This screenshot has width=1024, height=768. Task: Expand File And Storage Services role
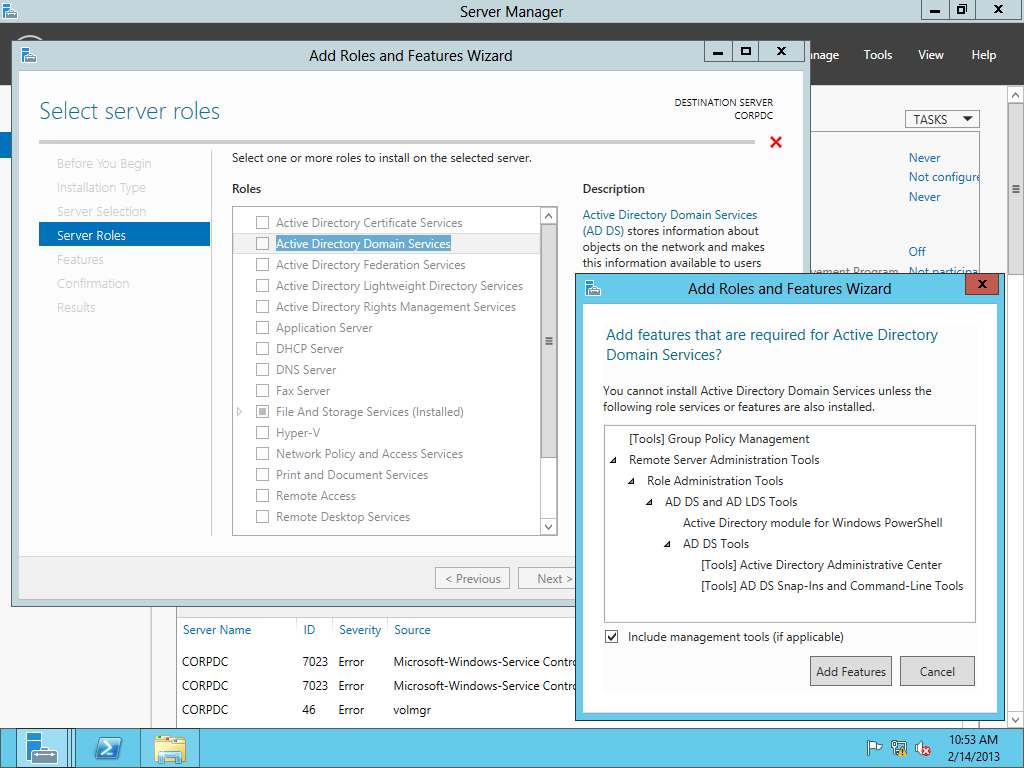click(240, 412)
